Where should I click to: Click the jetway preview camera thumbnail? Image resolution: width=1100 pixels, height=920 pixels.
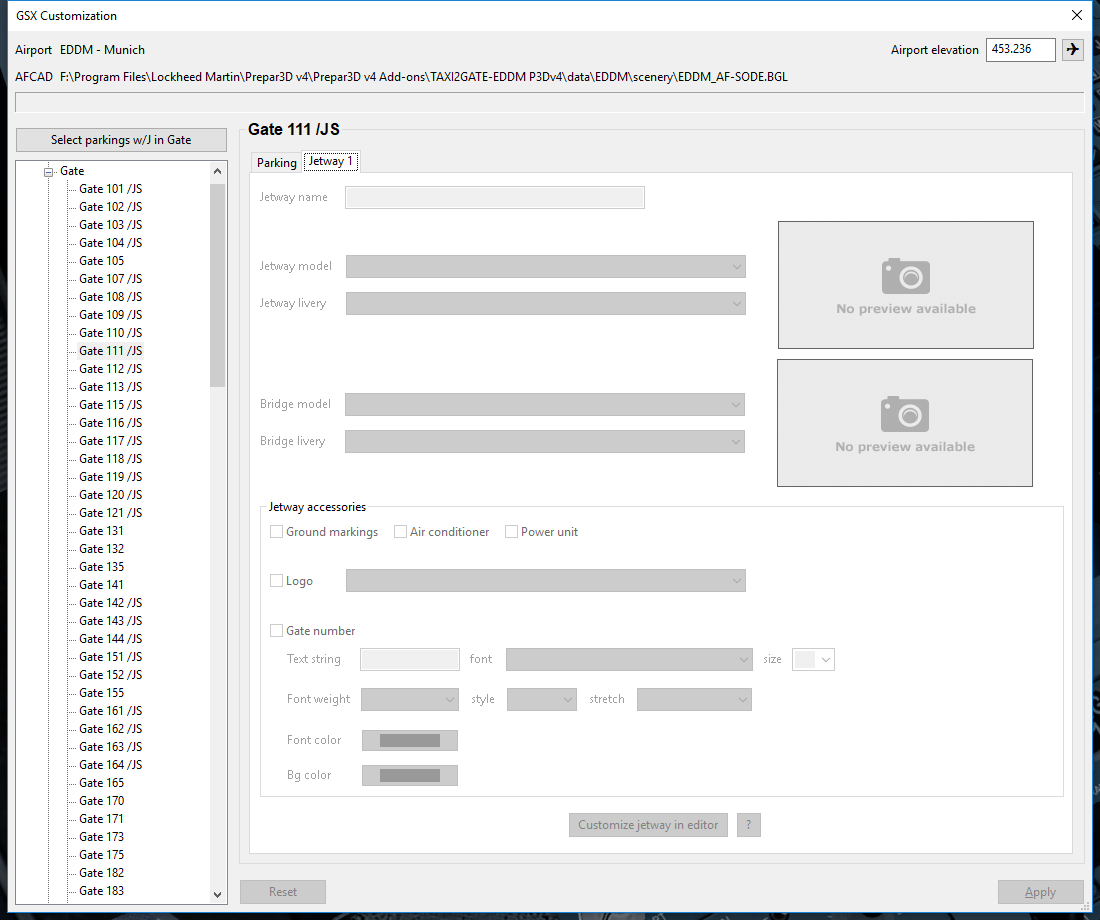(905, 285)
